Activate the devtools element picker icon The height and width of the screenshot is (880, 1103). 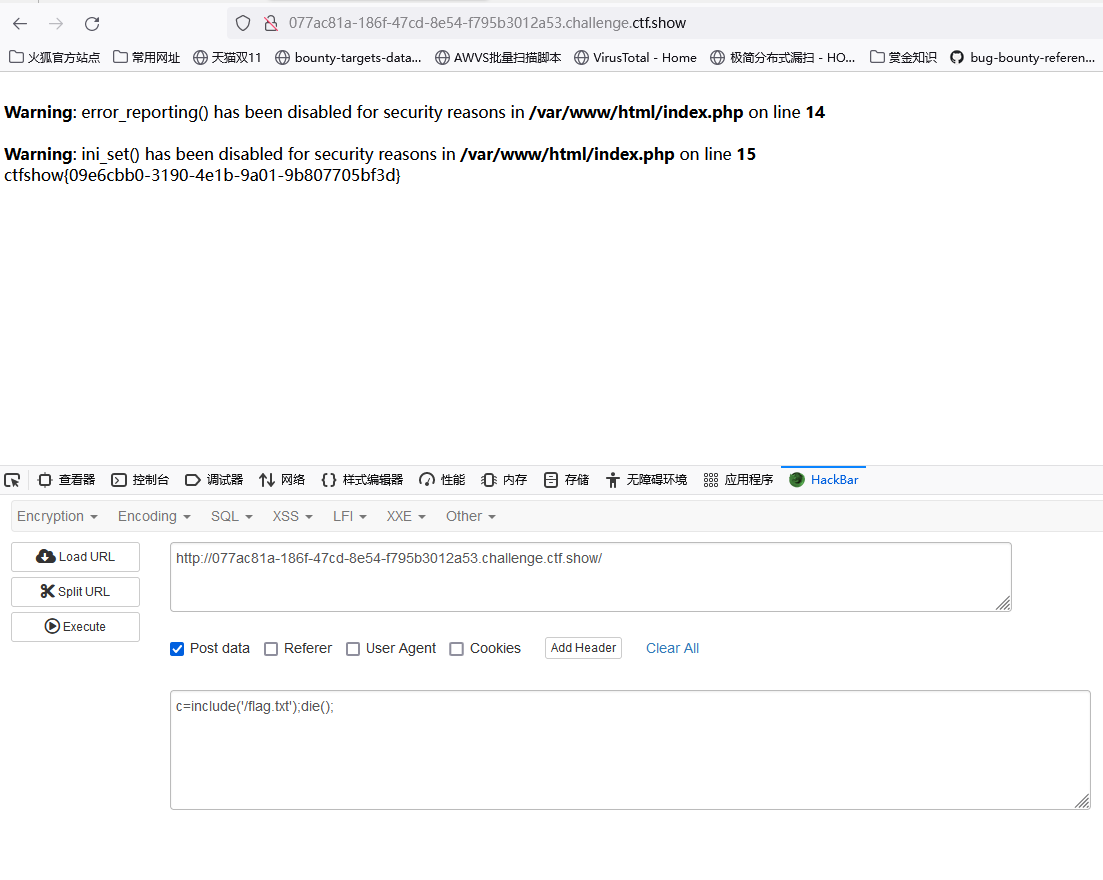click(13, 480)
